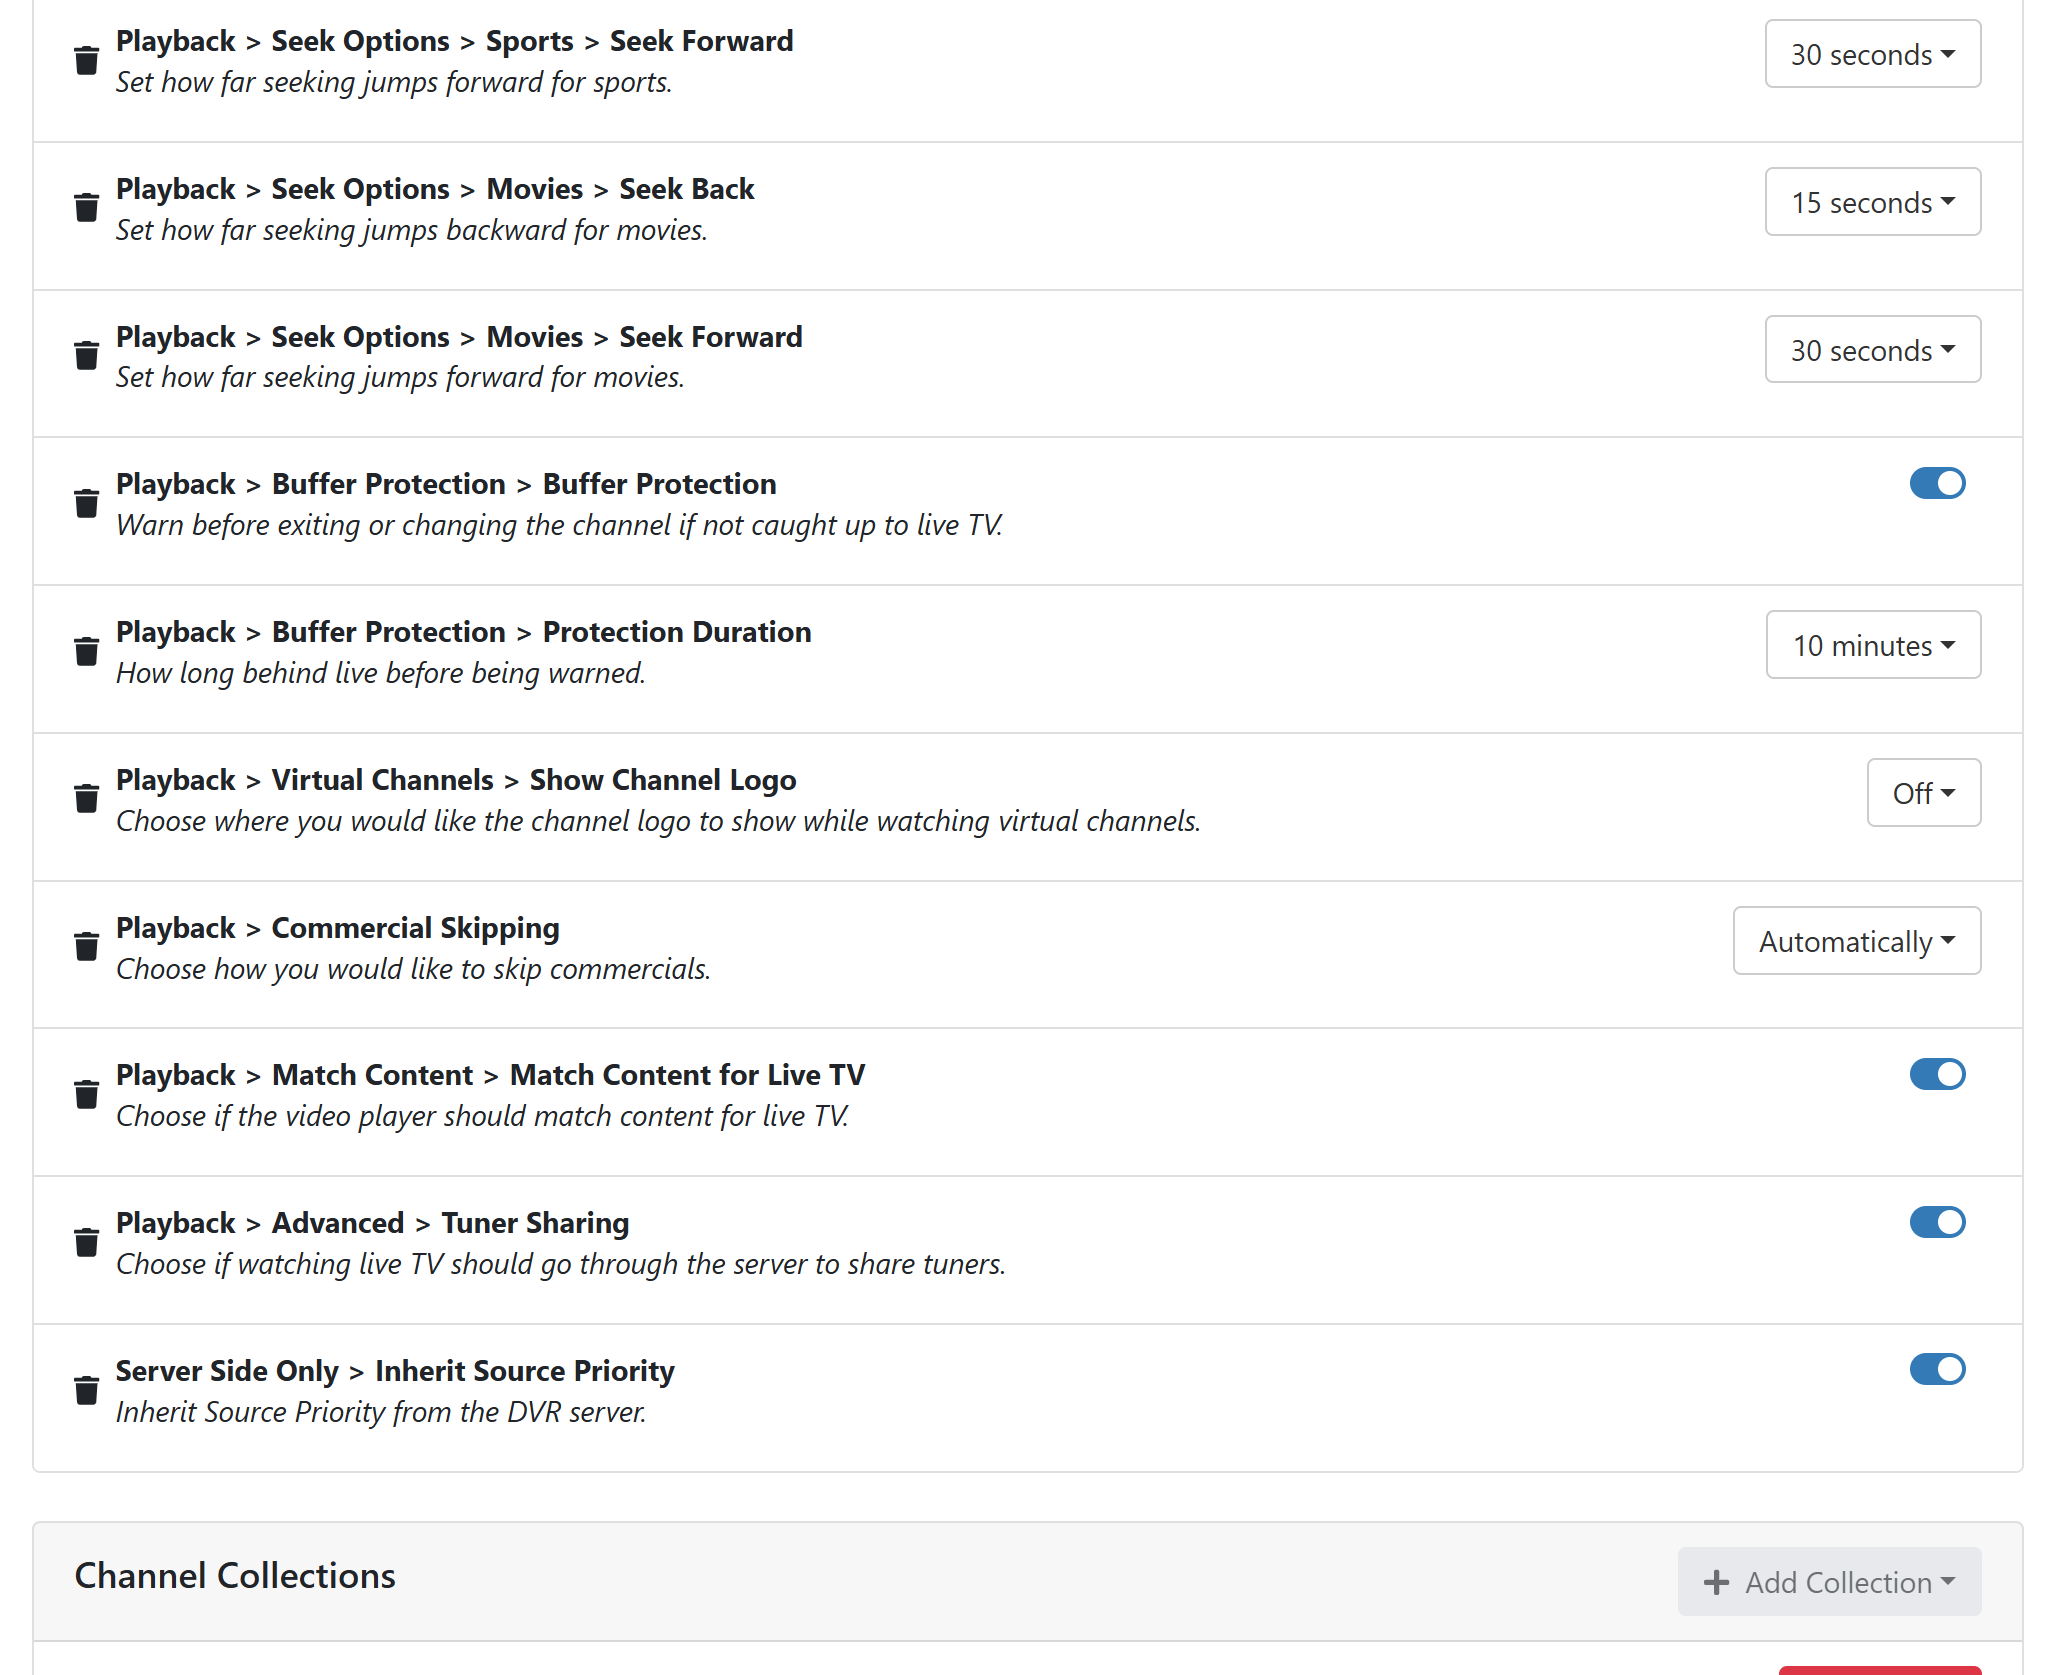The width and height of the screenshot is (2060, 1675).
Task: Delete the Buffer Protection setting row
Action: coord(87,504)
